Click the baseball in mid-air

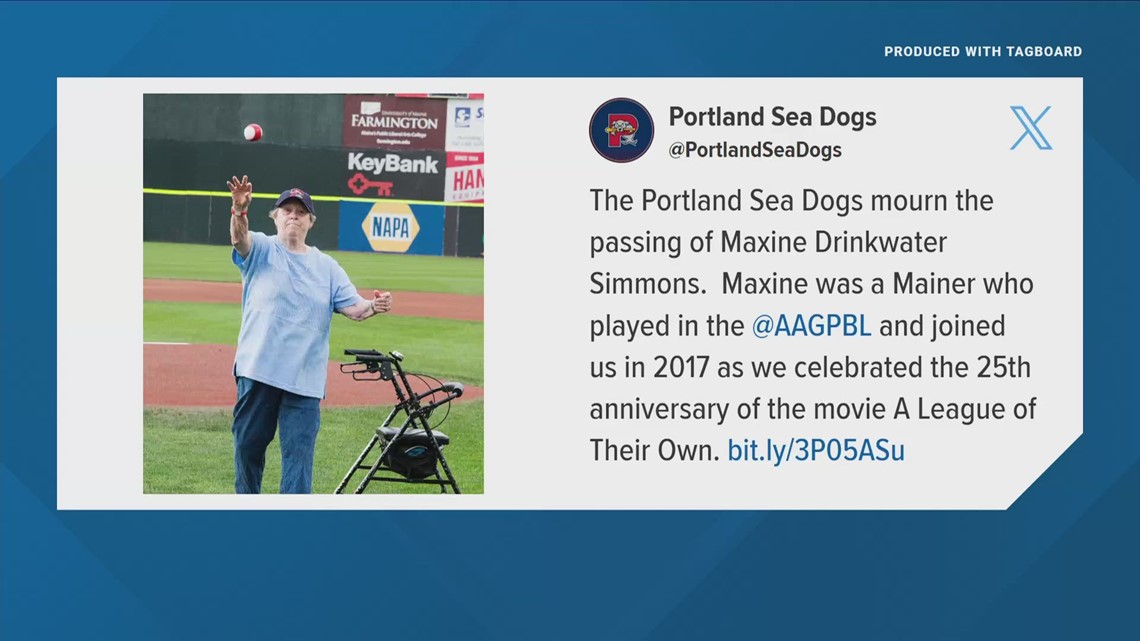[x=253, y=132]
